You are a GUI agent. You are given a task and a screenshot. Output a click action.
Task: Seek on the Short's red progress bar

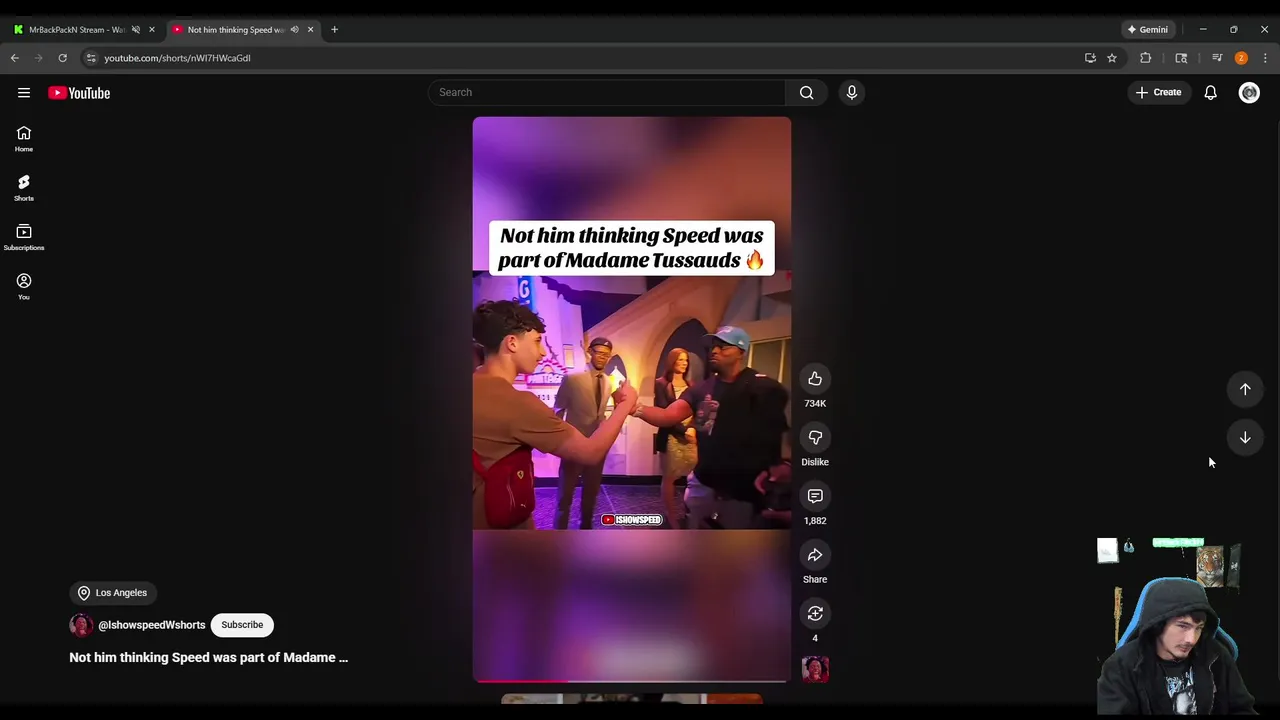coord(632,681)
